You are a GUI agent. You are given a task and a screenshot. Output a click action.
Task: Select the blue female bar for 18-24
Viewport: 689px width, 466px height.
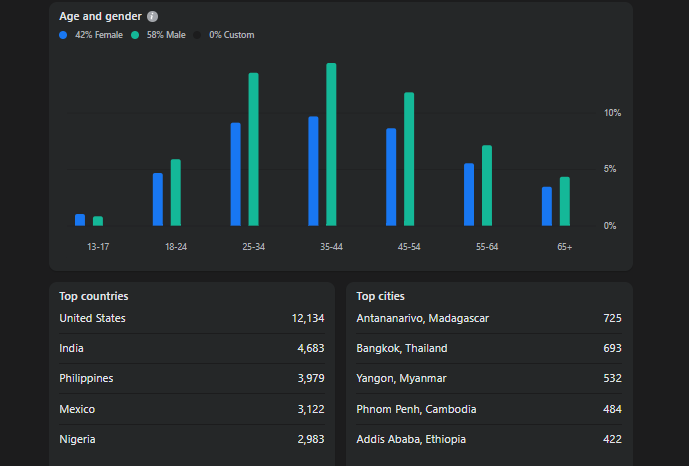click(158, 199)
